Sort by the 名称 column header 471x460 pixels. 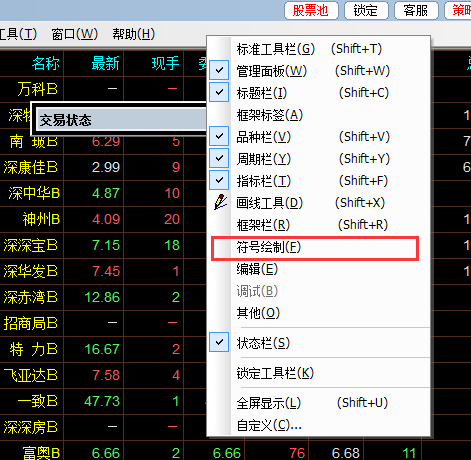(46, 63)
